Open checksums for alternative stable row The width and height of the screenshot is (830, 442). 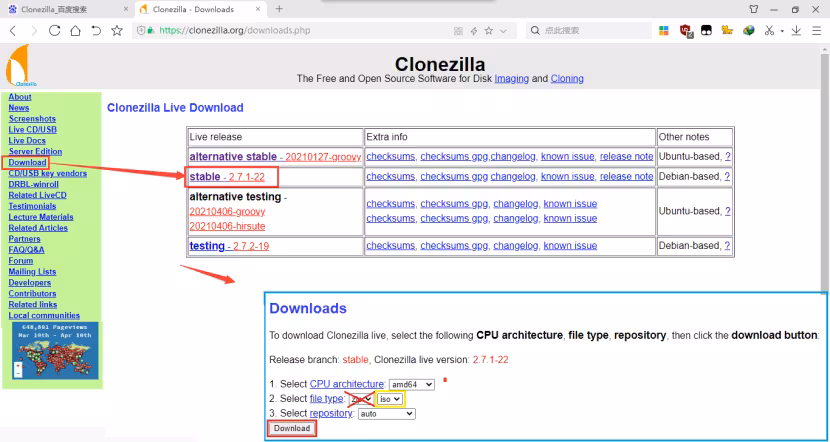391,156
